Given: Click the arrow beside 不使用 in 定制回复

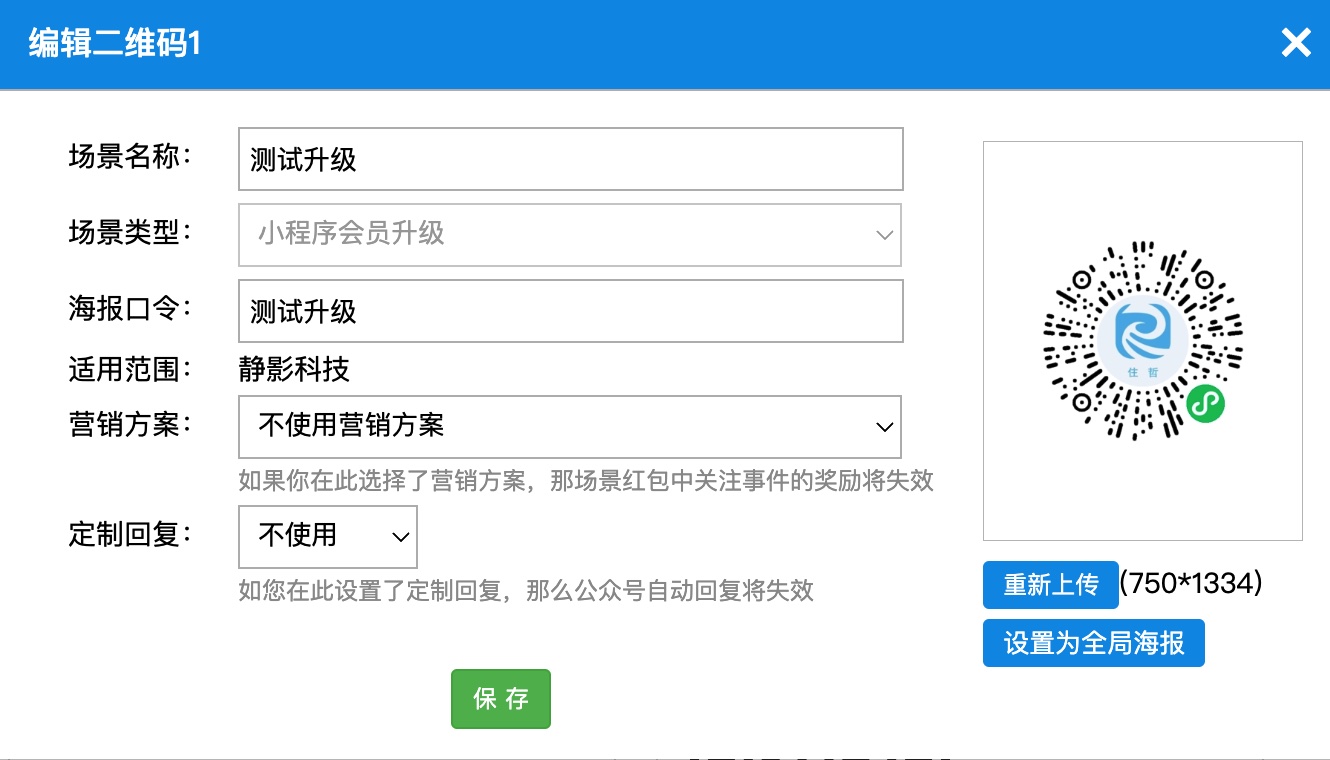Looking at the screenshot, I should tap(400, 537).
